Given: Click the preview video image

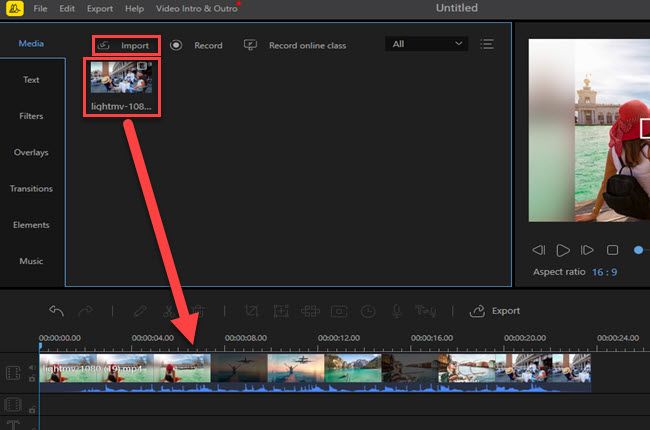Looking at the screenshot, I should coord(589,130).
